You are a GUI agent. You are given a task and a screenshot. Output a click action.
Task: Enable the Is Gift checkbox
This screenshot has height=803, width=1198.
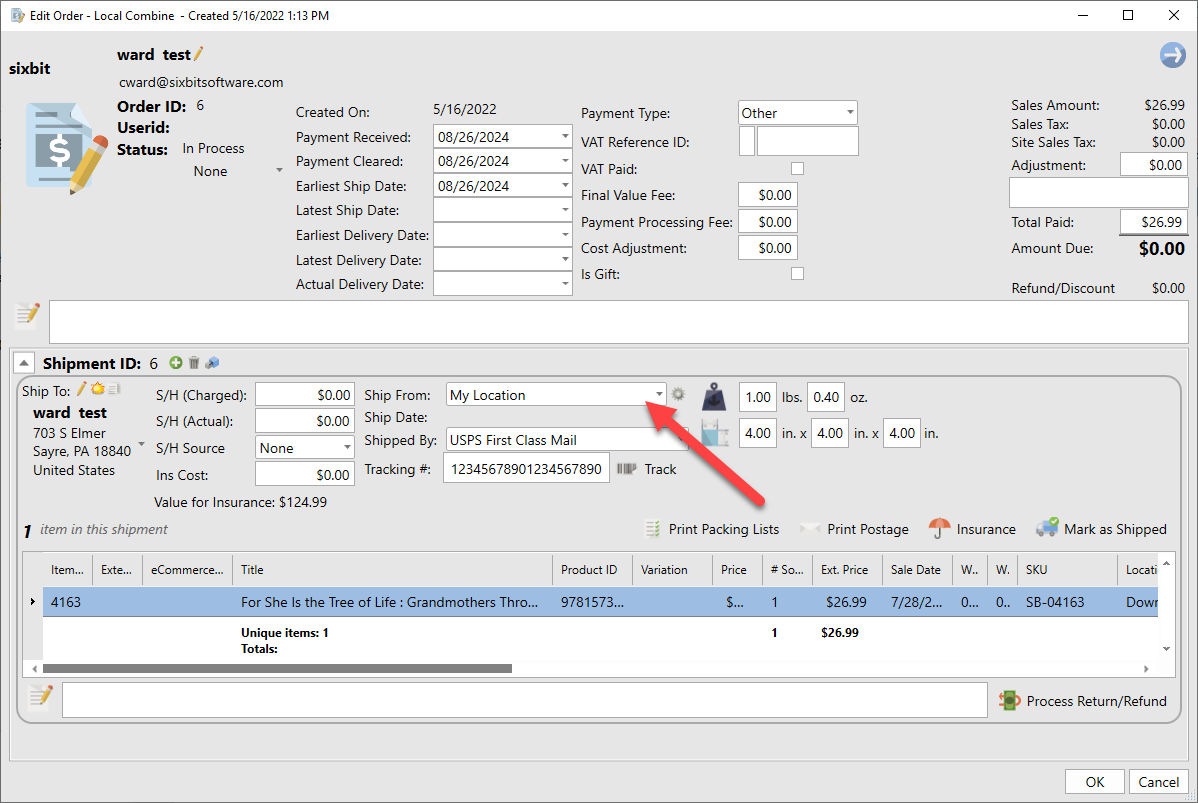797,273
